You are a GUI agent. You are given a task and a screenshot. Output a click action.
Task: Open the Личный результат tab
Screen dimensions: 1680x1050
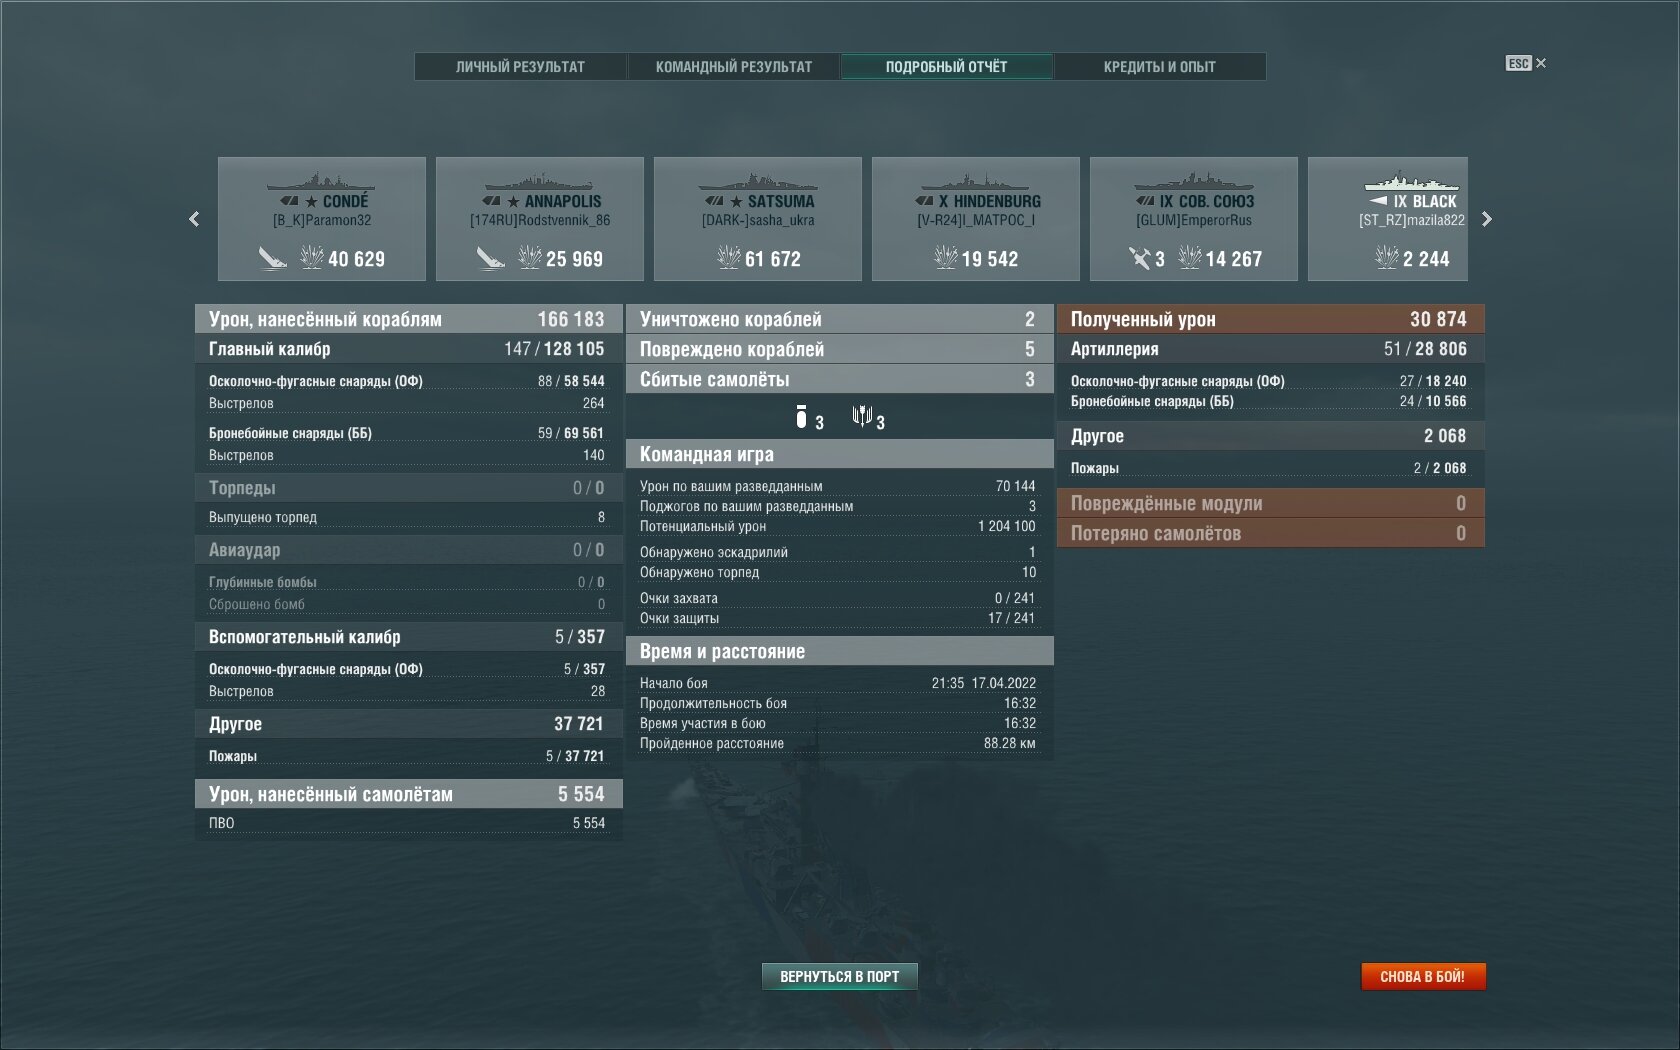tap(520, 67)
